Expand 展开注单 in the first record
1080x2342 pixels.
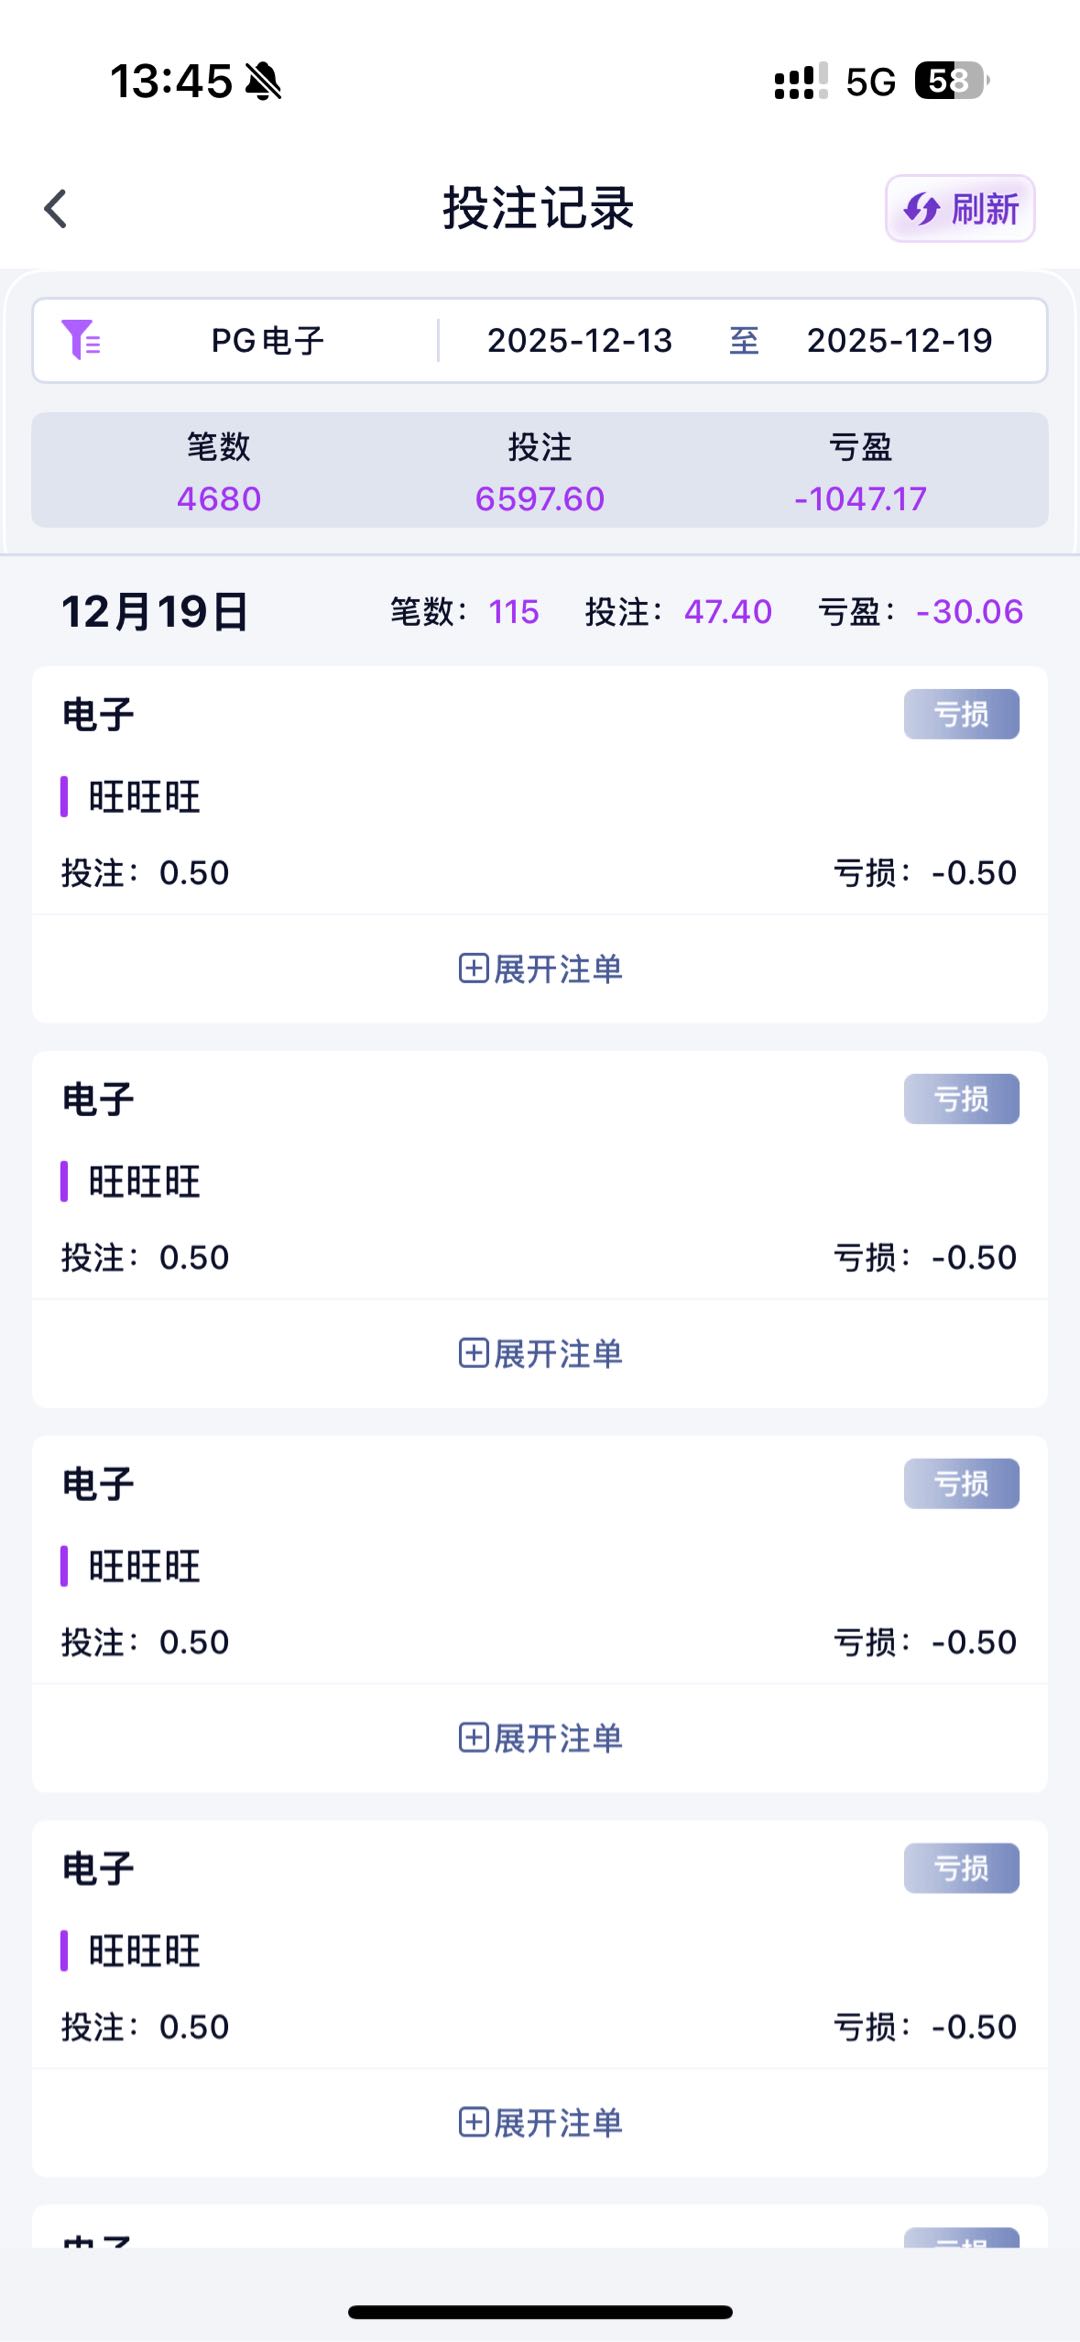[540, 969]
